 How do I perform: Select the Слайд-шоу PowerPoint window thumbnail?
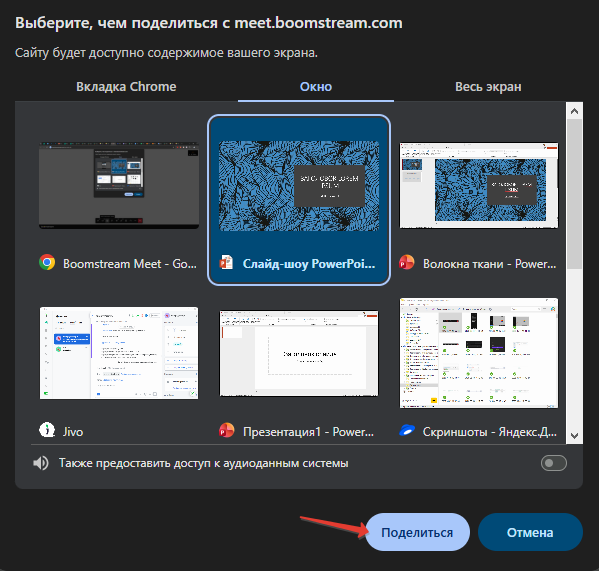coord(299,186)
